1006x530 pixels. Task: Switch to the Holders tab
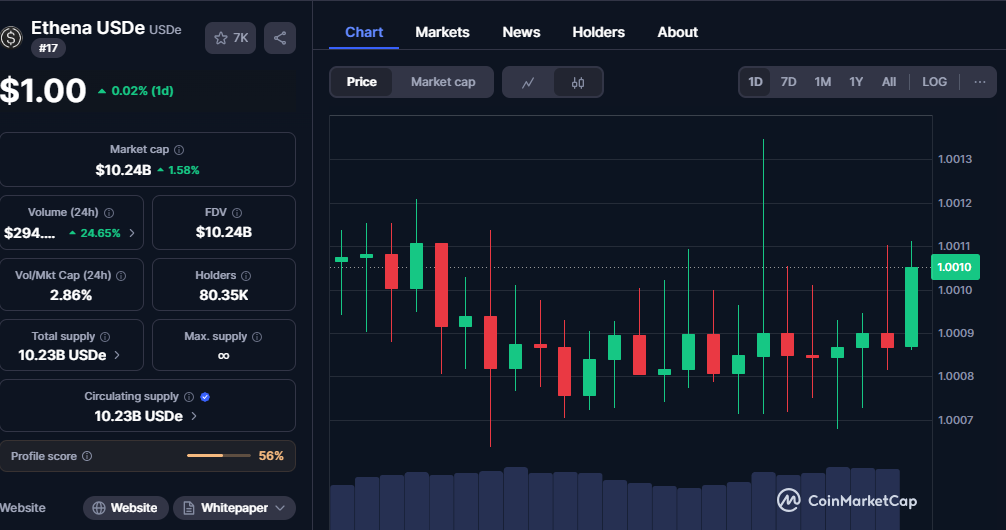[598, 32]
